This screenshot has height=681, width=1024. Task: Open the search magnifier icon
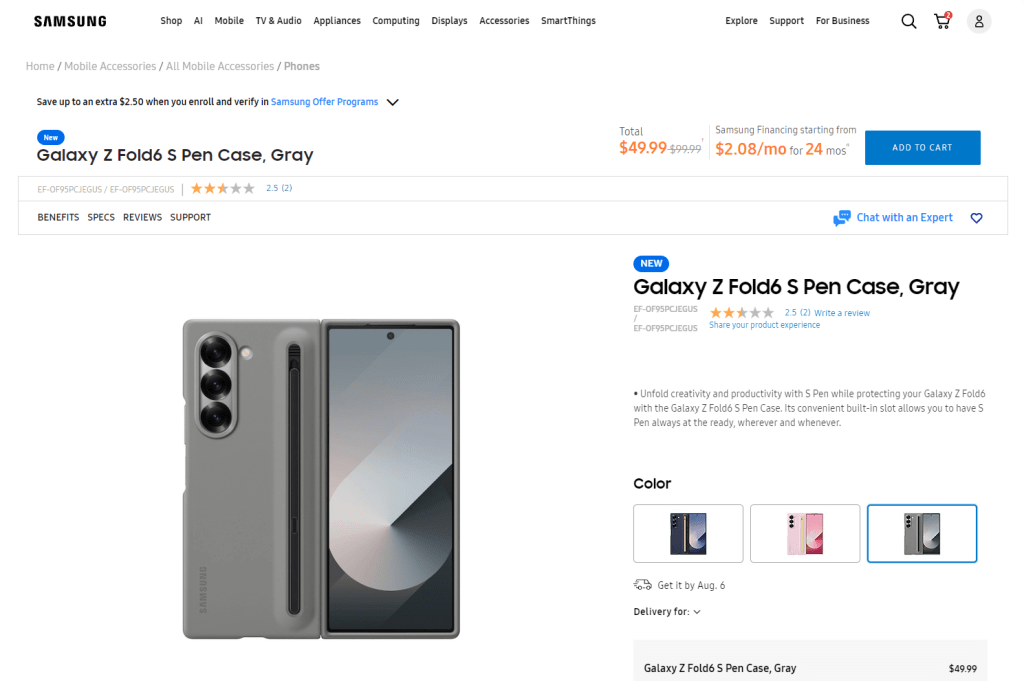(908, 21)
